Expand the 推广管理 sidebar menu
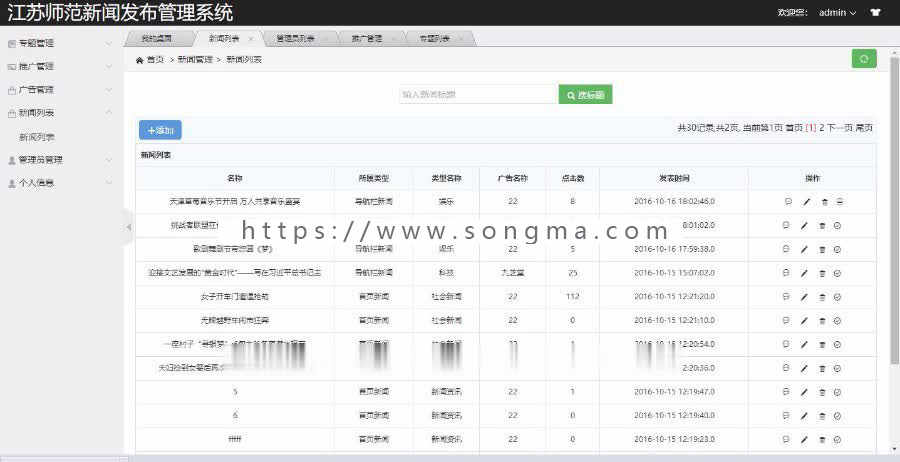The width and height of the screenshot is (900, 462). pos(61,67)
